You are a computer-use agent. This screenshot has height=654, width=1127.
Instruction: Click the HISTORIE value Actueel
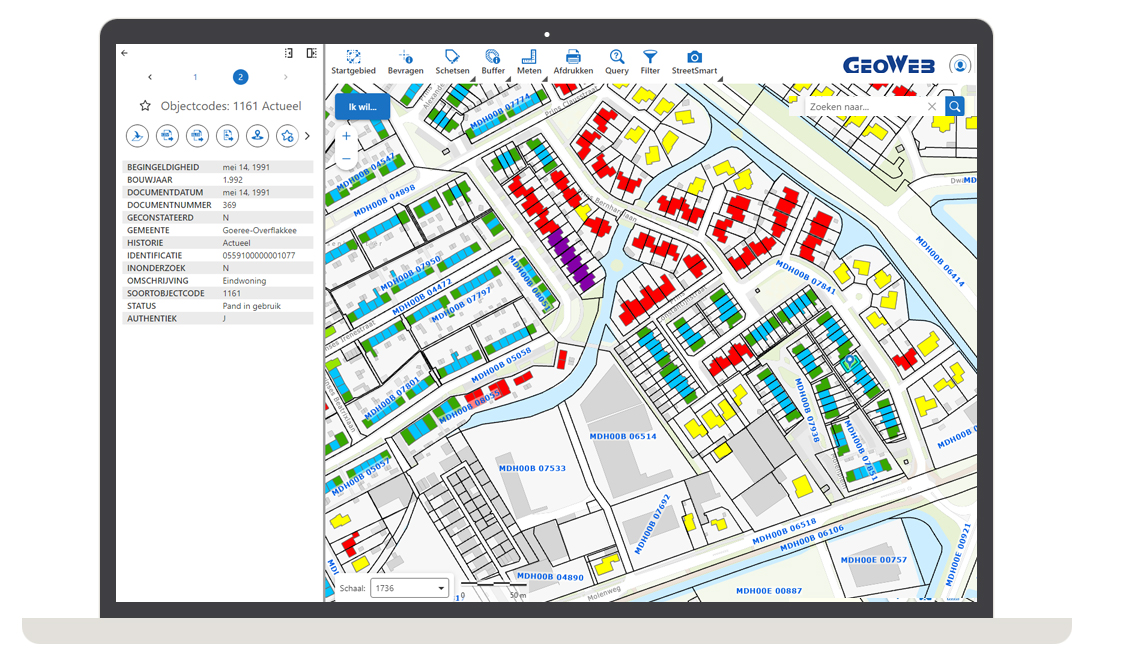click(x=236, y=243)
